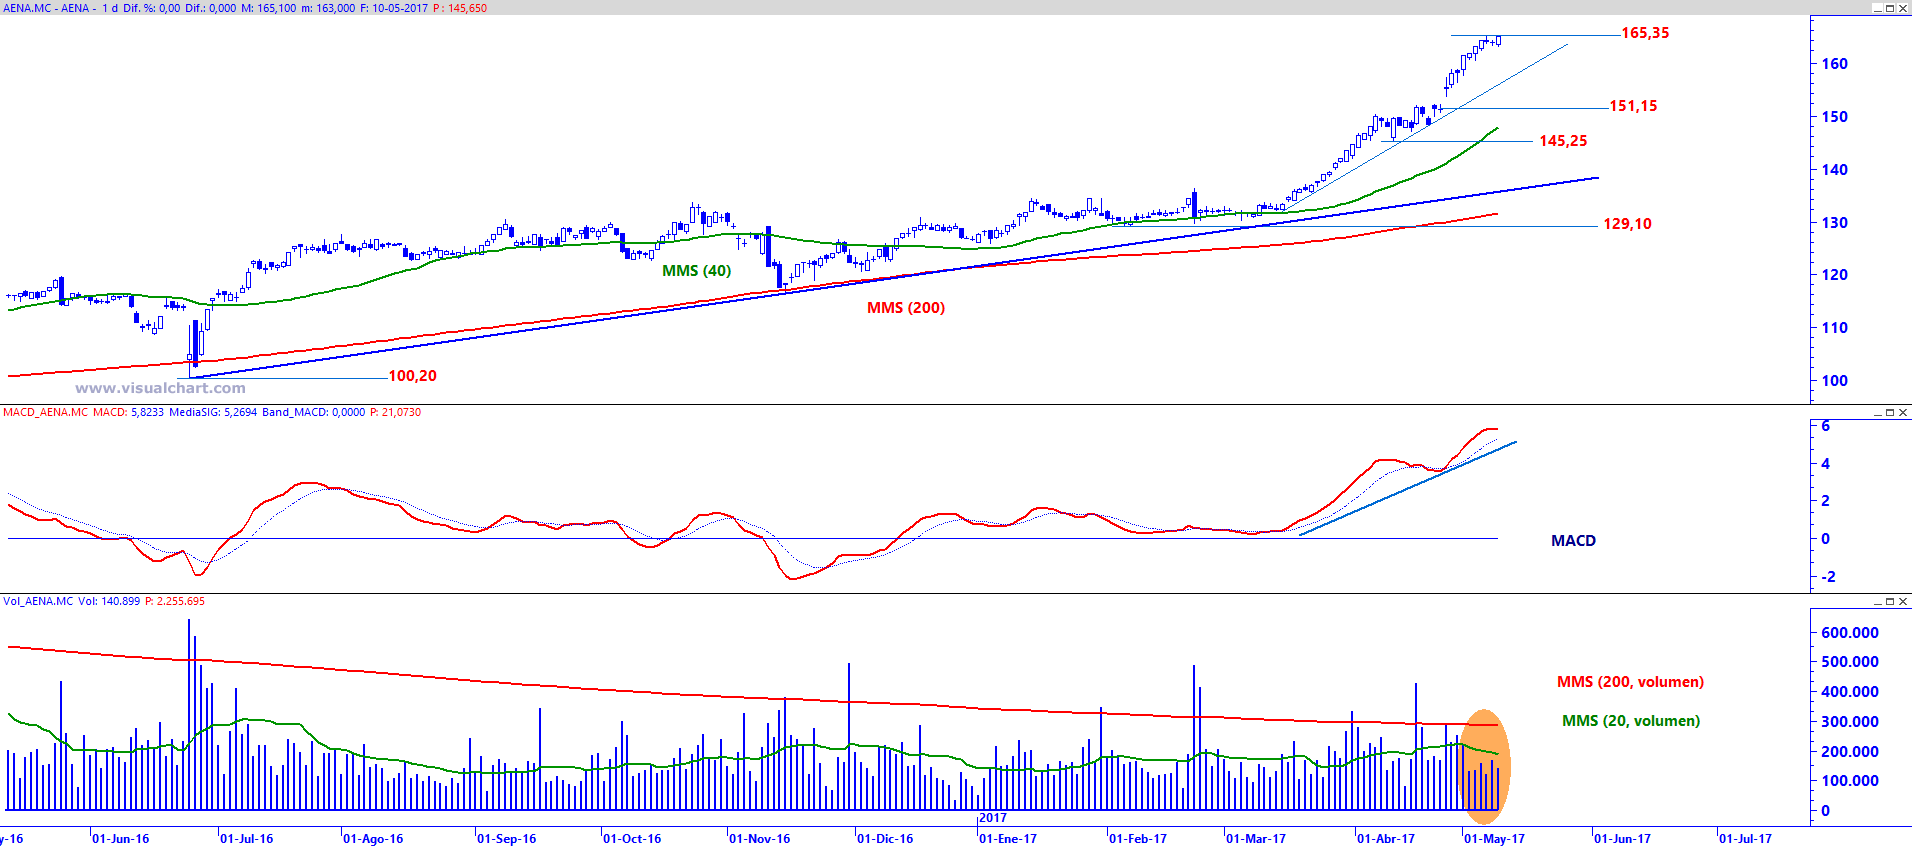The width and height of the screenshot is (1912, 846).
Task: Close the MACD indicator pane
Action: (x=1903, y=412)
